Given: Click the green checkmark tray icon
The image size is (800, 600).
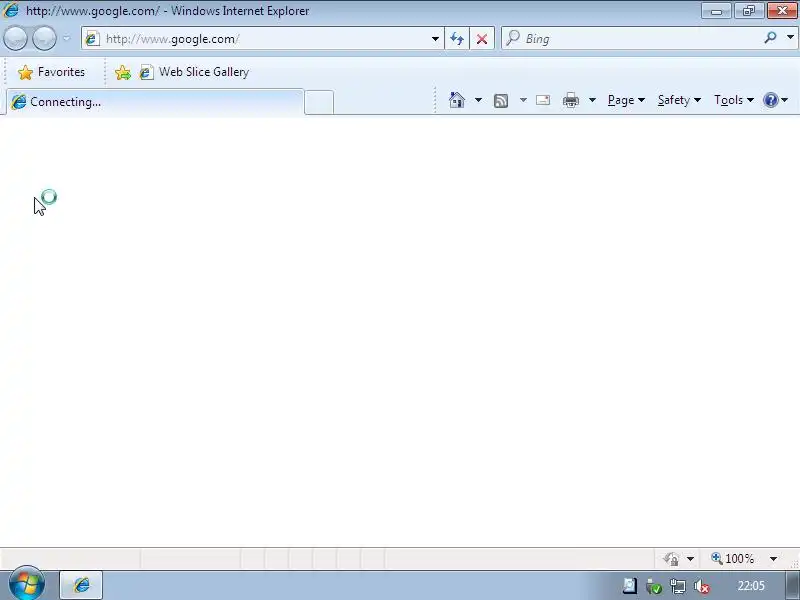Looking at the screenshot, I should pos(654,587).
